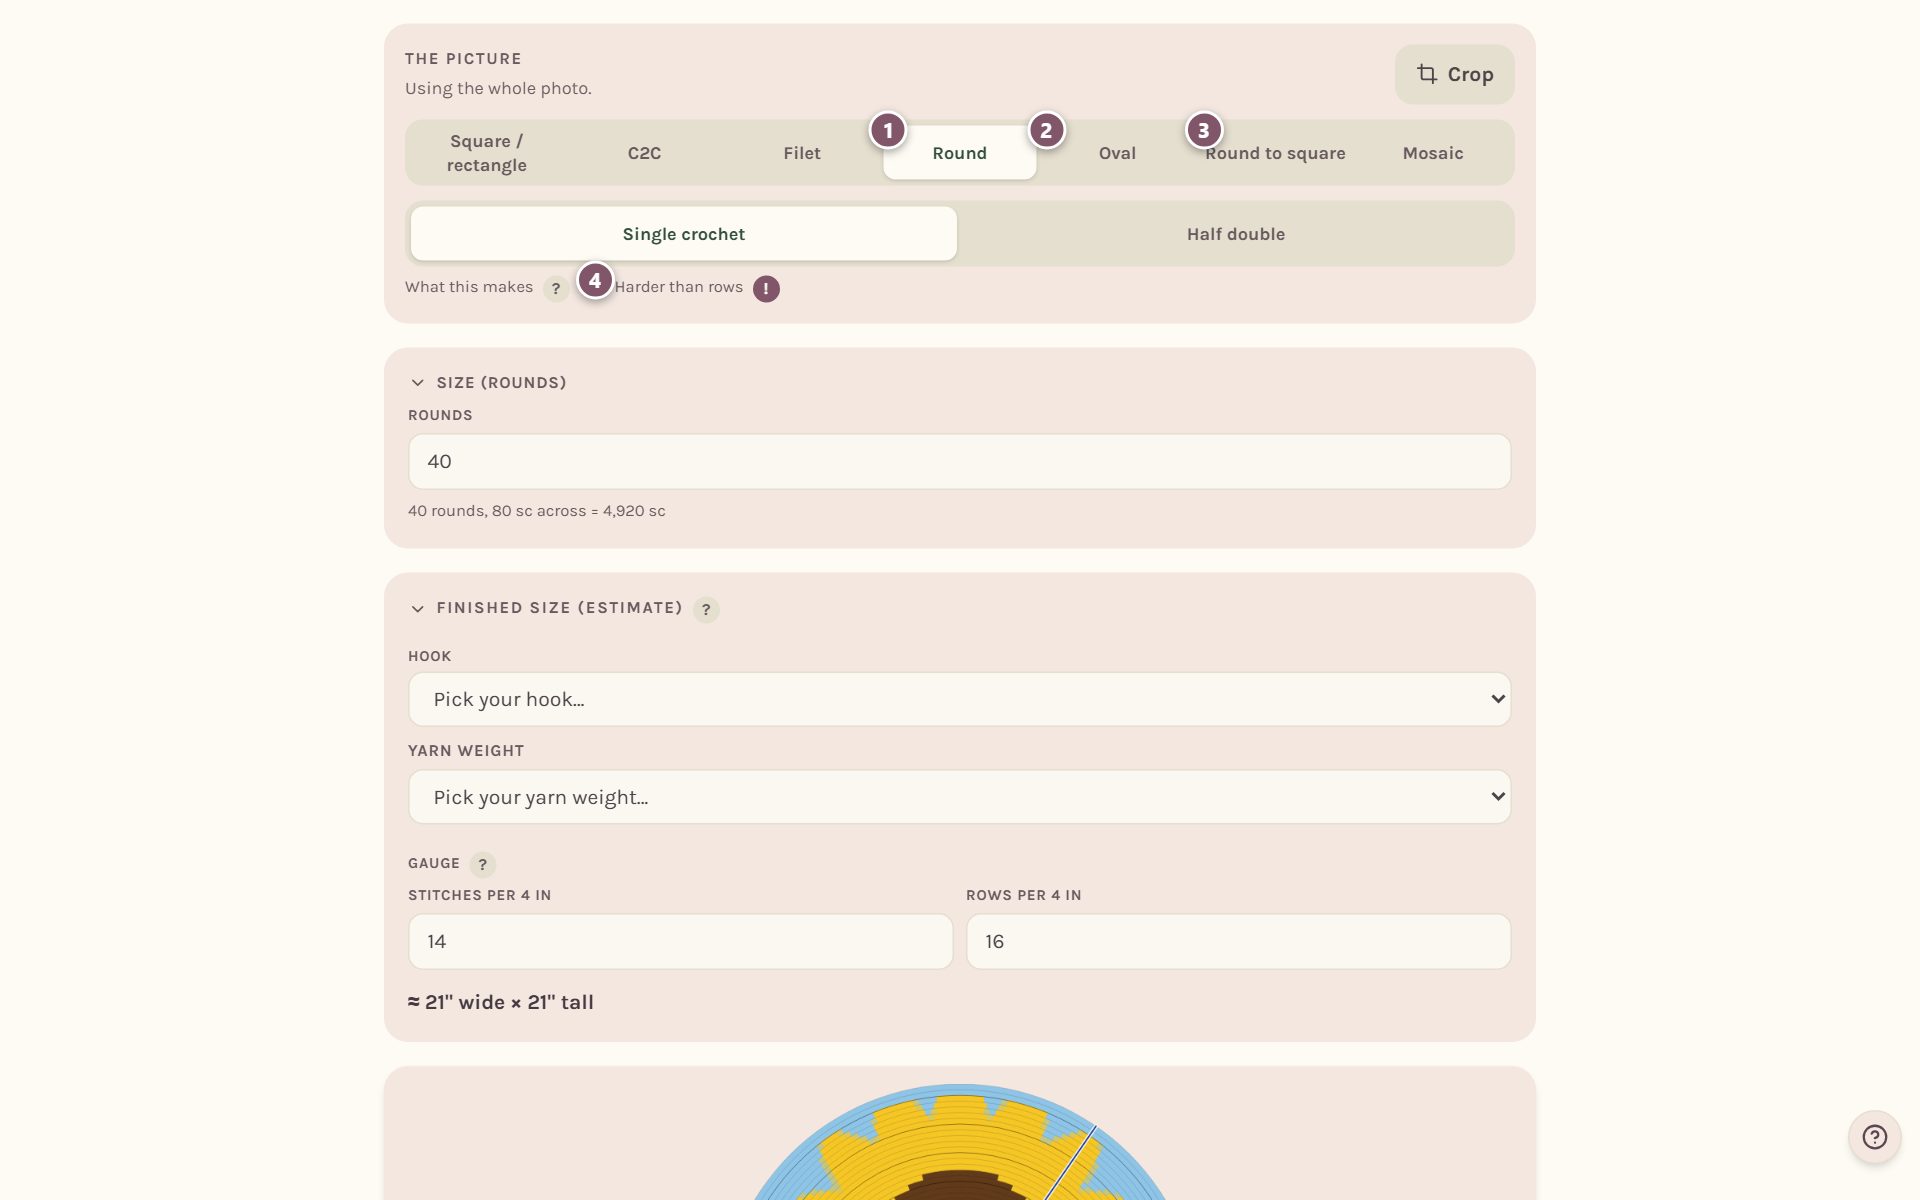Collapse the Finished Size section chevron

(x=418, y=609)
